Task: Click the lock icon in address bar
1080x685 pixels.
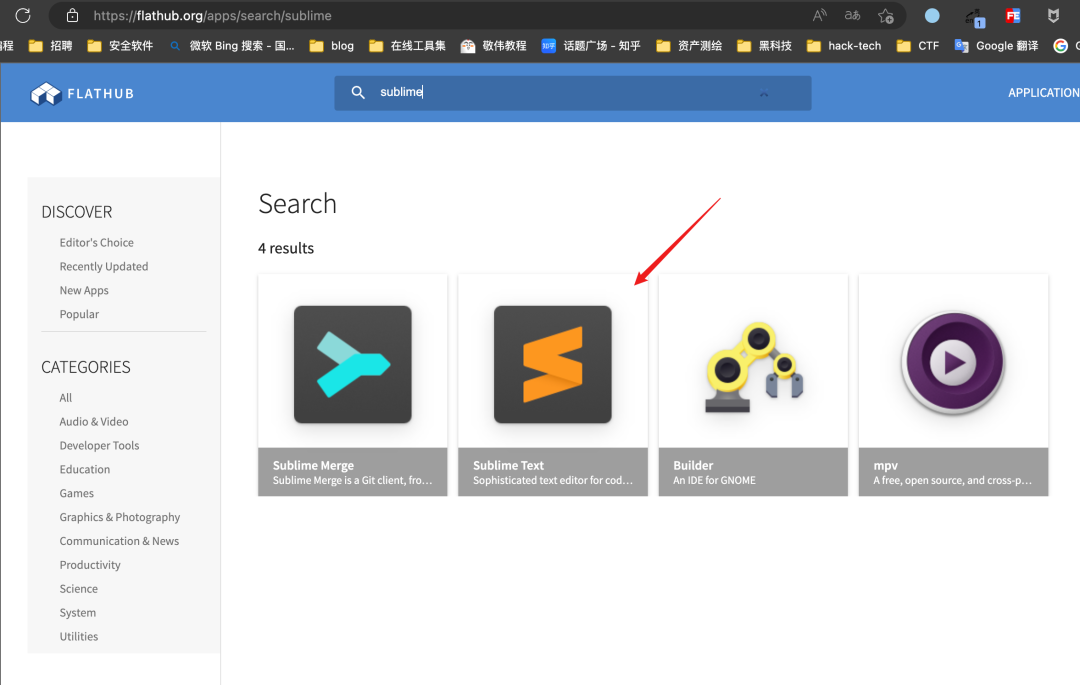Action: click(72, 15)
